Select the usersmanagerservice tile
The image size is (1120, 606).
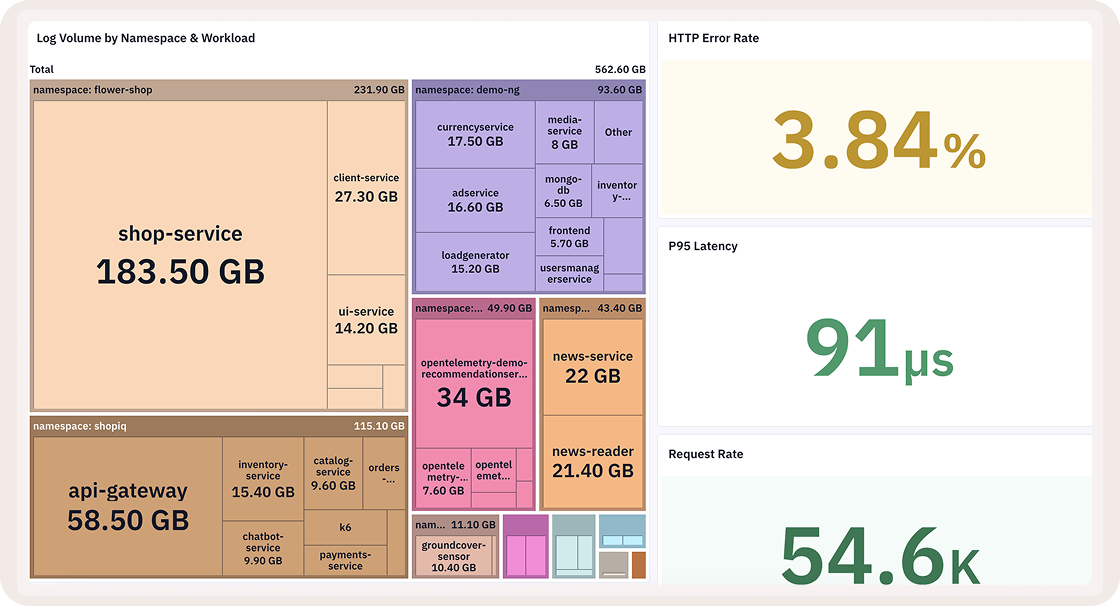coord(569,273)
